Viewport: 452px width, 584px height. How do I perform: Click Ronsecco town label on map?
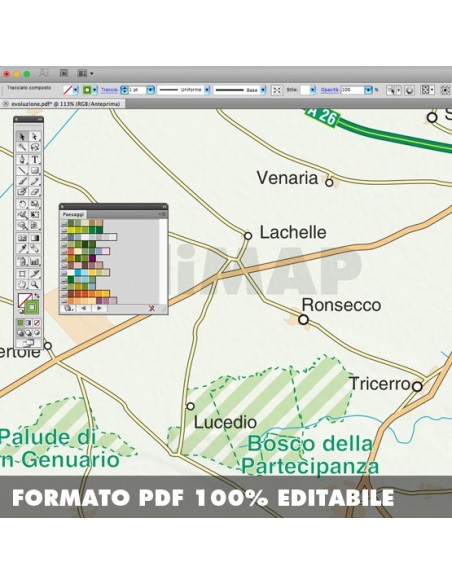pos(341,305)
